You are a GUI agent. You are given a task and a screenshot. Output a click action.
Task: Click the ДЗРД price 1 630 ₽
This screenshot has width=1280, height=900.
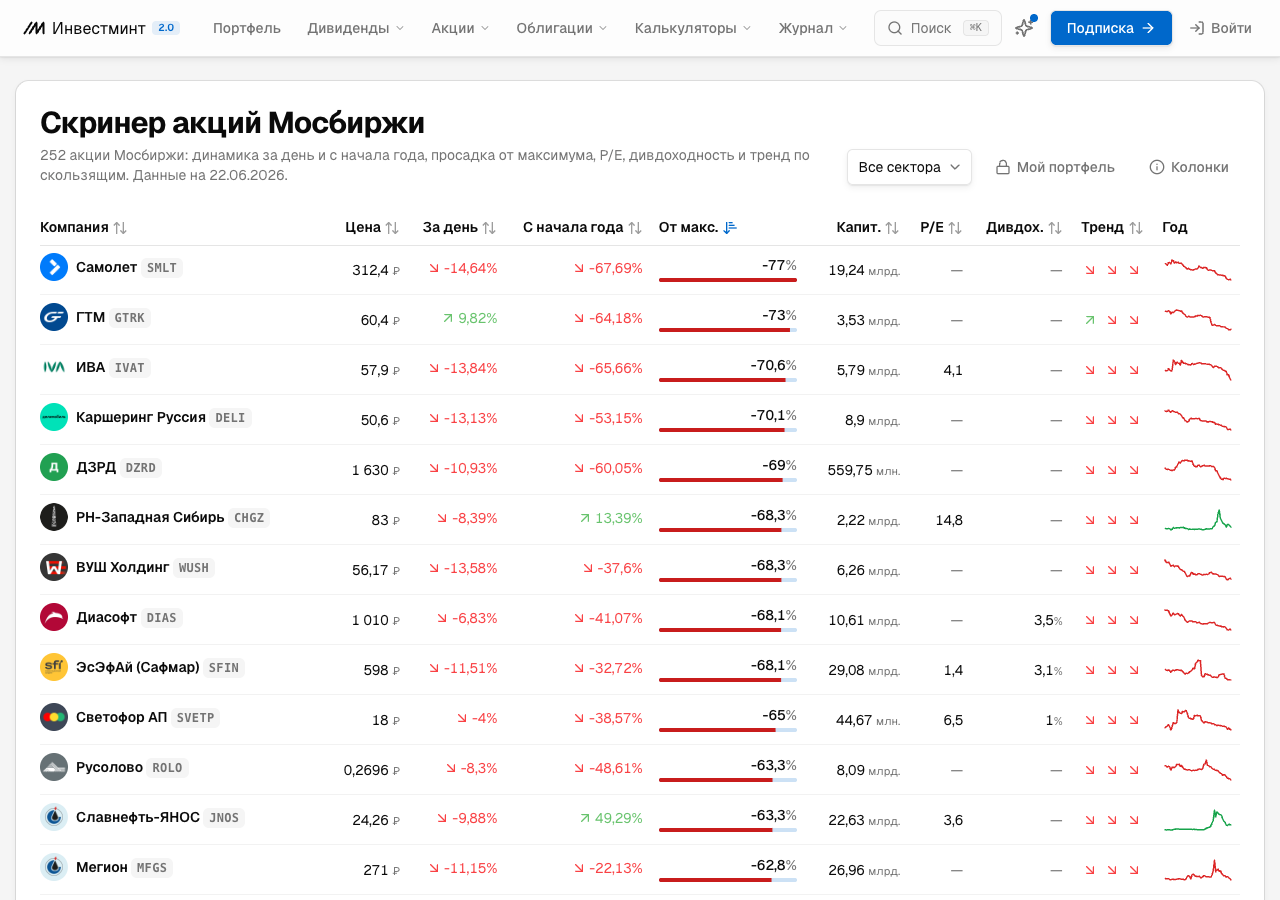tap(376, 469)
